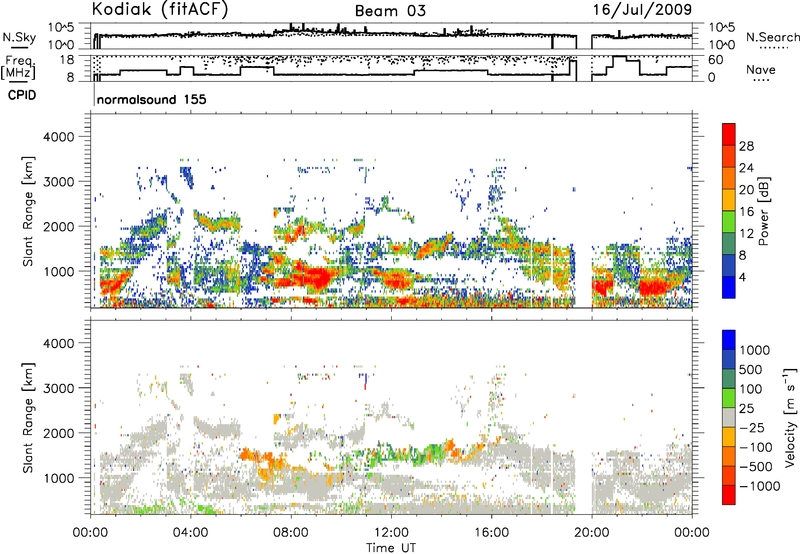
Task: Select the 20–24 dB orange Power color segment
Action: pos(729,178)
